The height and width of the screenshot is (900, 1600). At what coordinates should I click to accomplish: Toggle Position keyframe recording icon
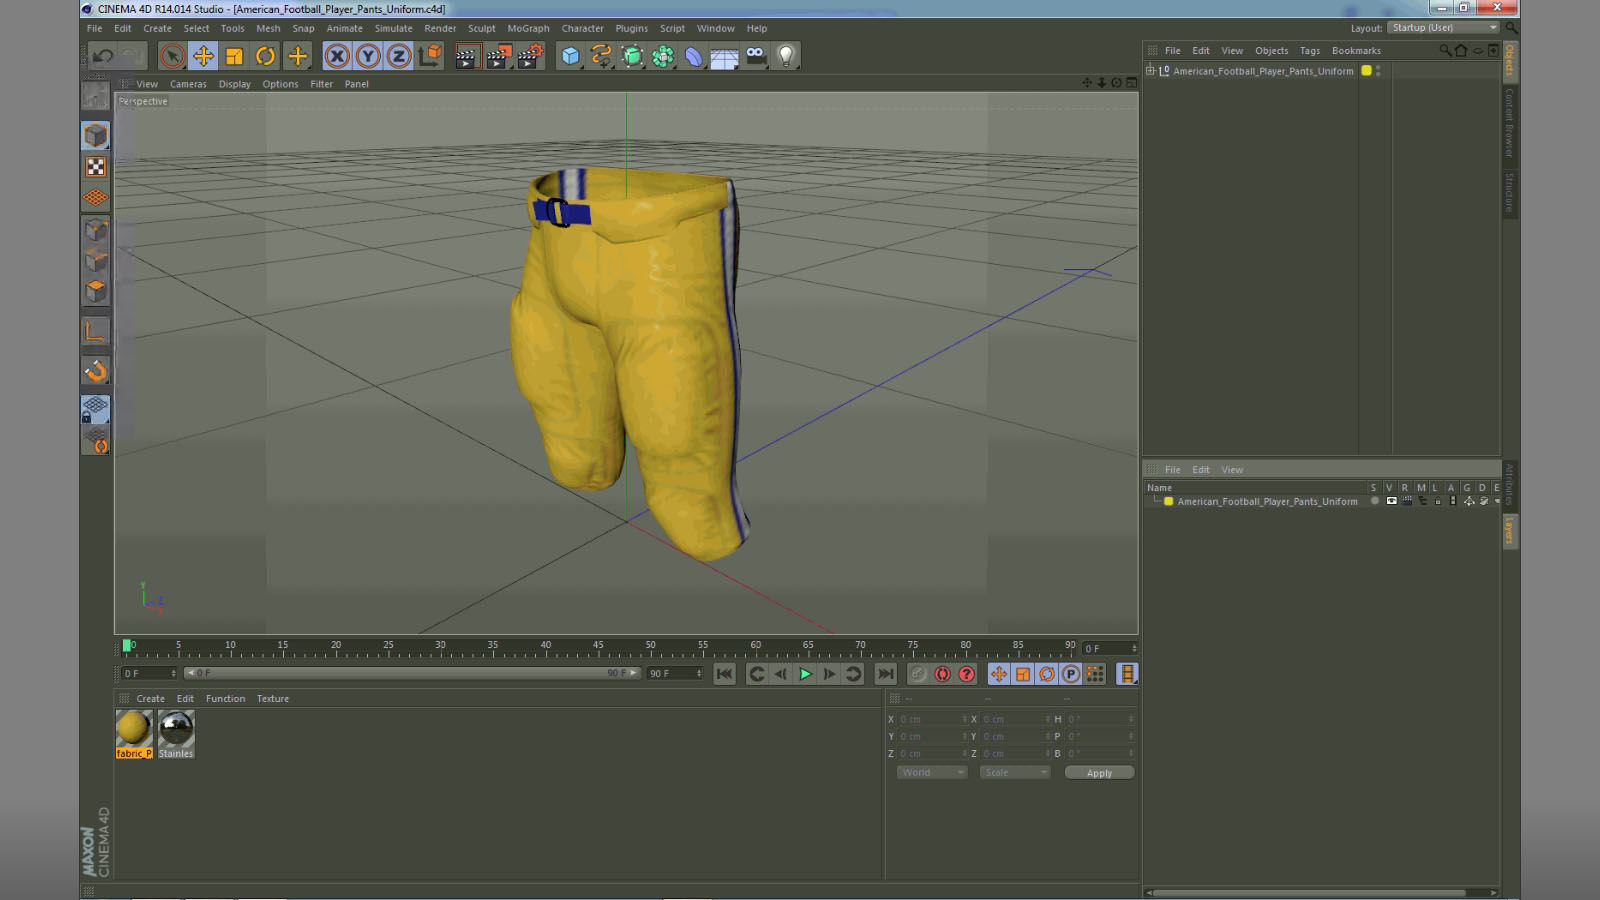click(x=998, y=674)
